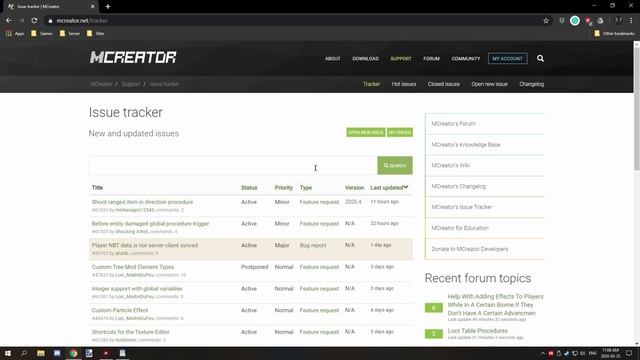This screenshot has width=640, height=360.
Task: Open the COMMUNITY menu item
Action: pyautogui.click(x=466, y=59)
